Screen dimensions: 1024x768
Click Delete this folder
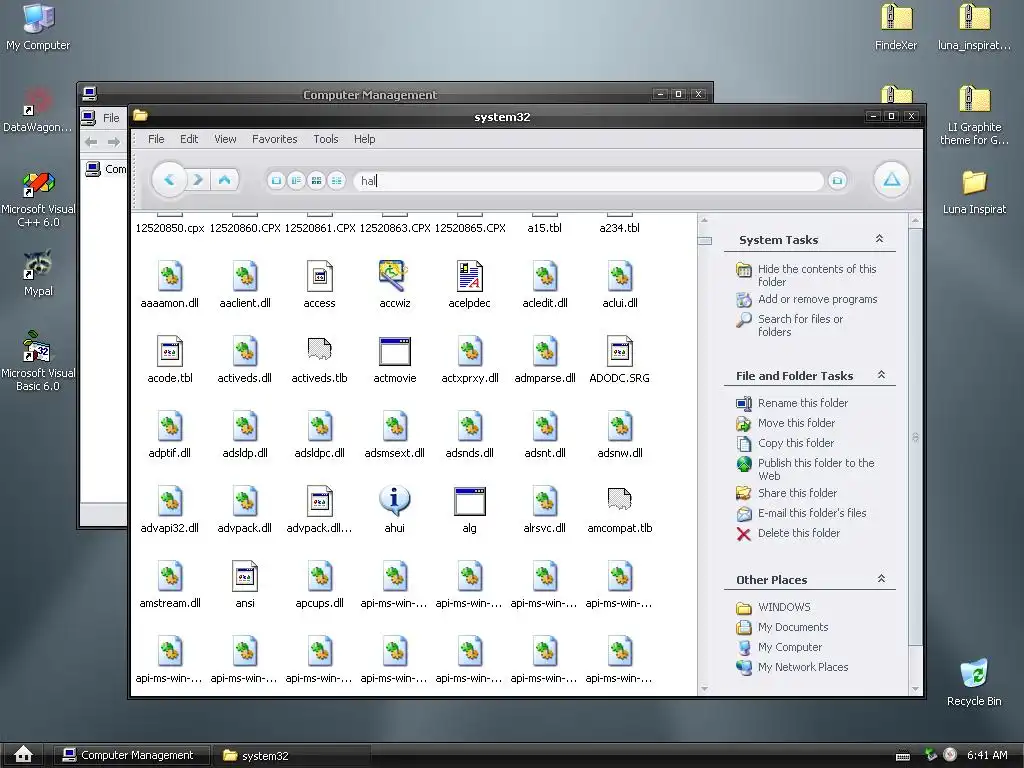click(799, 533)
